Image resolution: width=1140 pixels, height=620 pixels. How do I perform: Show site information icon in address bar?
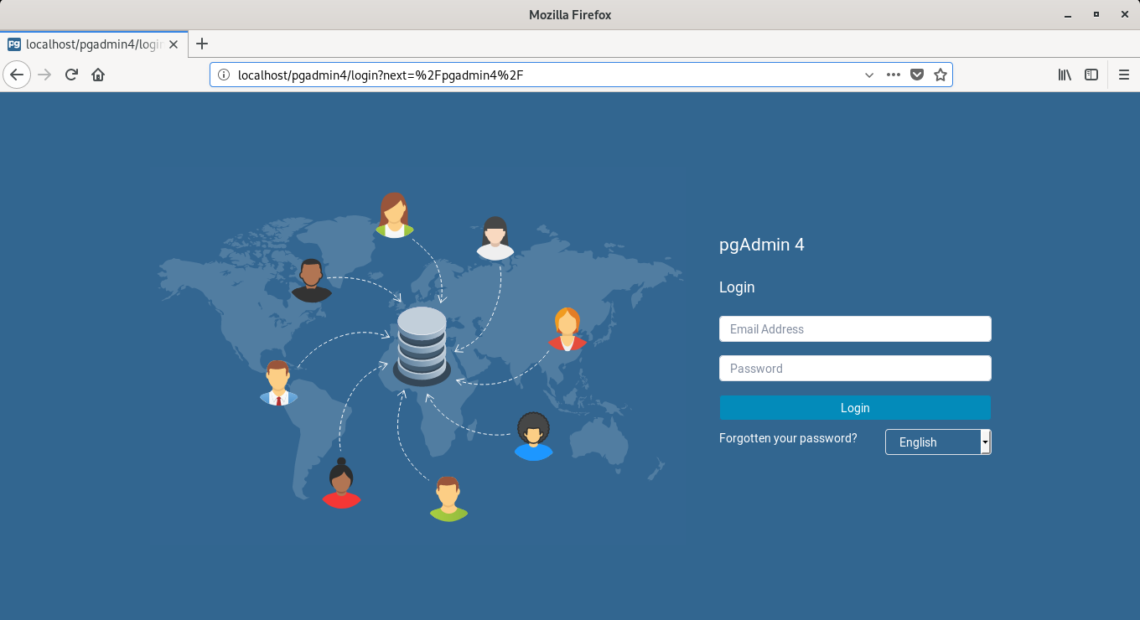tap(224, 75)
